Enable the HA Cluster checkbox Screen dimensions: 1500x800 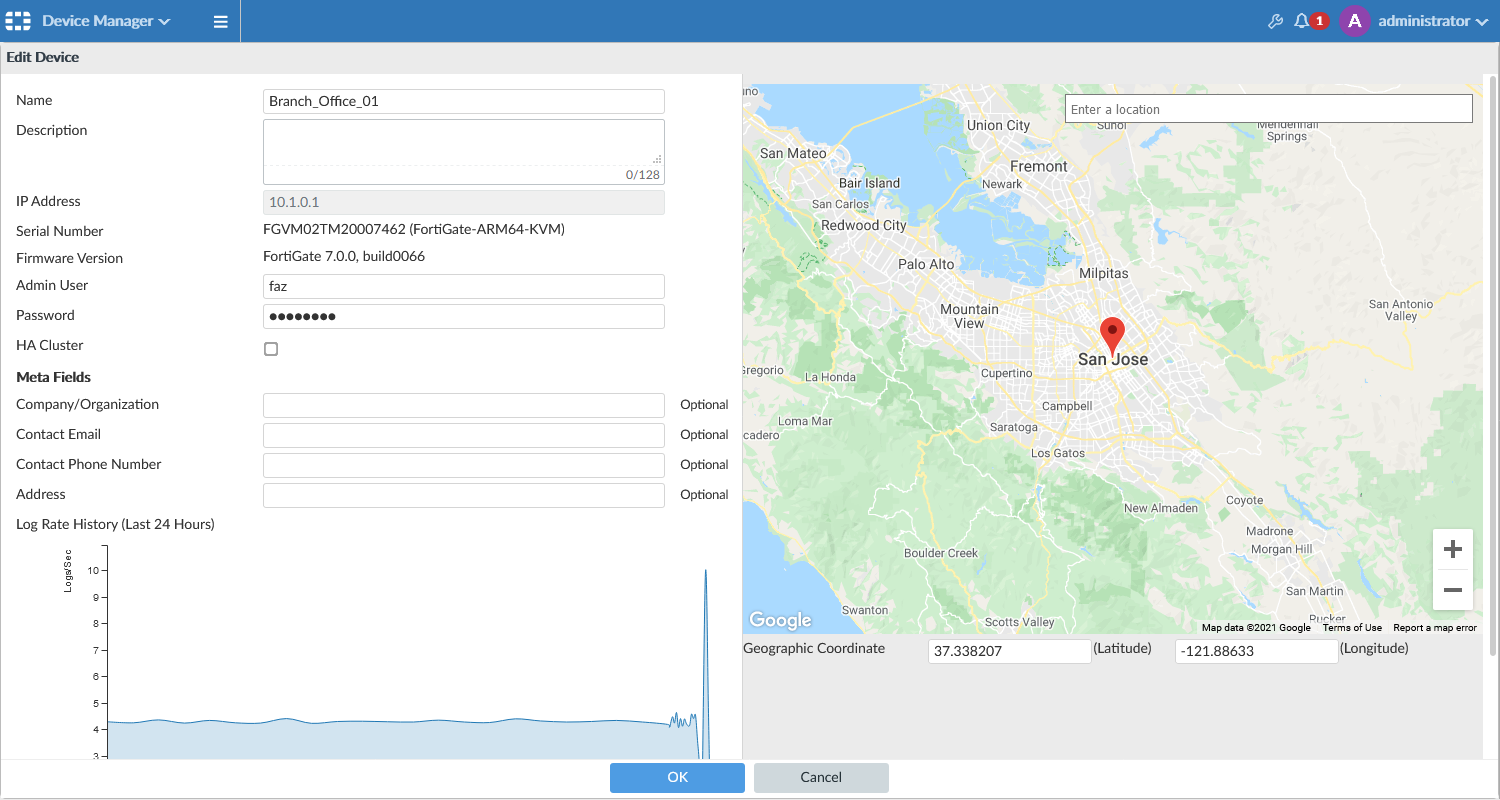[271, 349]
